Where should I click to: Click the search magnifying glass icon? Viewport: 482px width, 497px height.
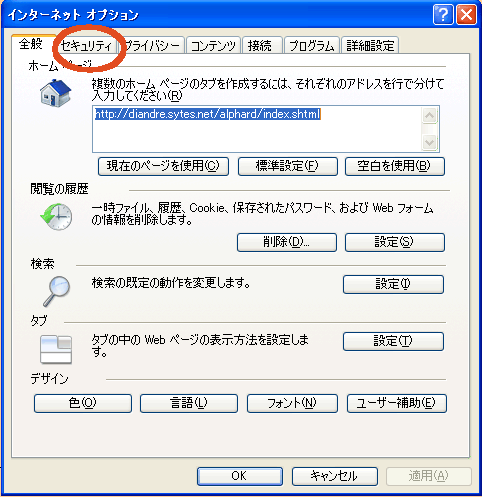56,291
